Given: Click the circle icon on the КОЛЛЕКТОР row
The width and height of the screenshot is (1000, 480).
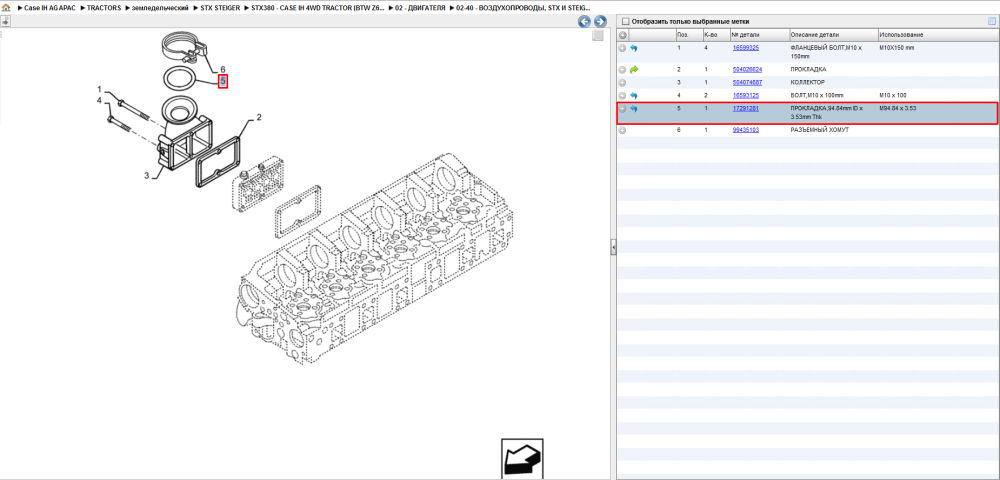Looking at the screenshot, I should click(622, 82).
